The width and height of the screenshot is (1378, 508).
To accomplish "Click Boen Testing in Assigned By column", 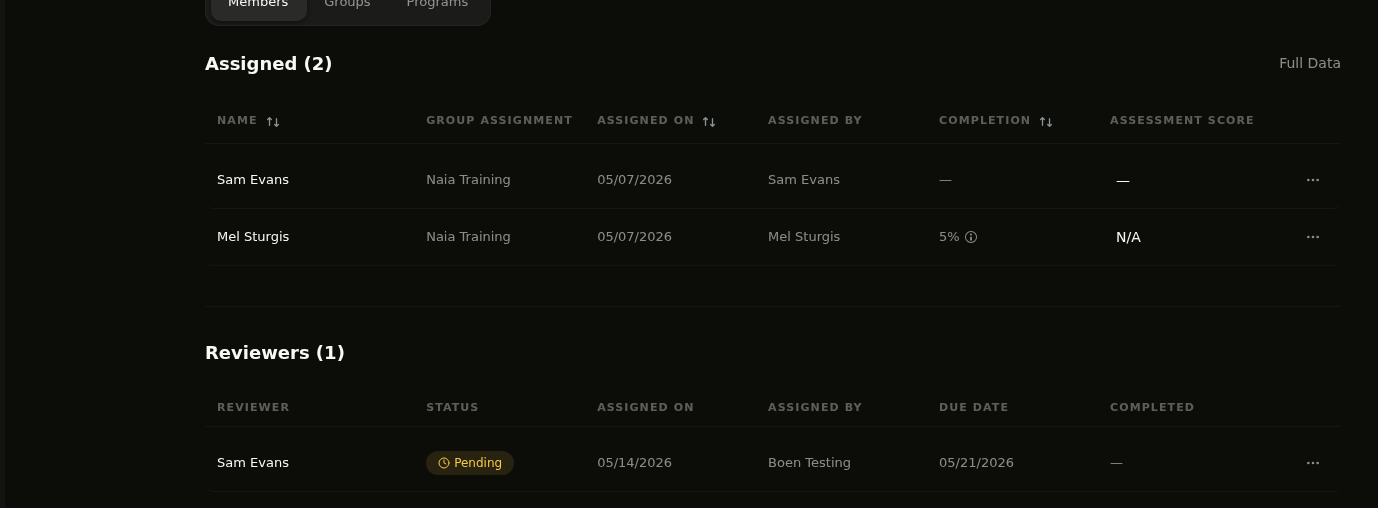I will [x=809, y=463].
